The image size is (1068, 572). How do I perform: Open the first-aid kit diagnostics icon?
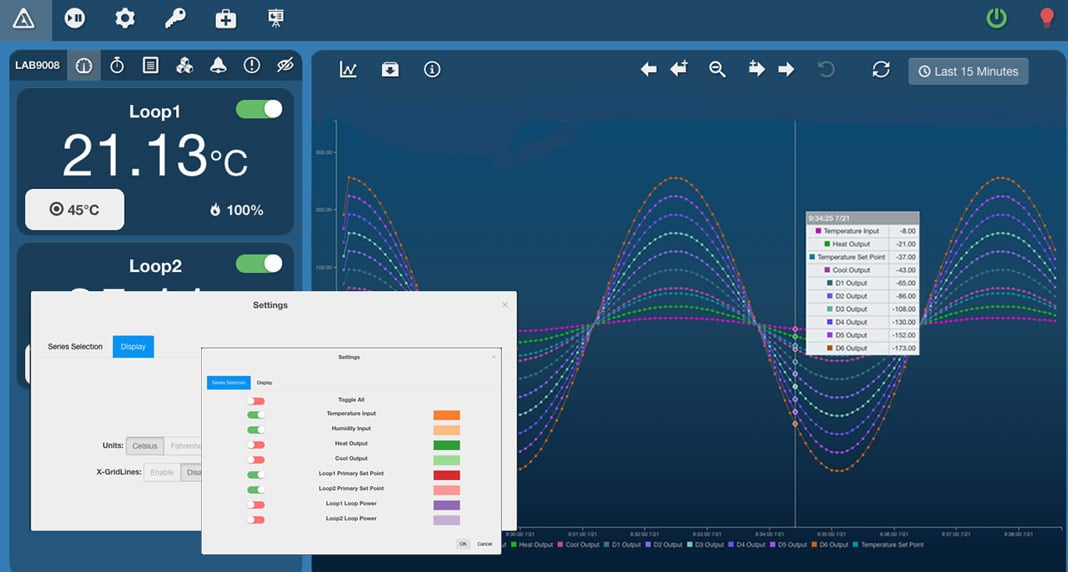tap(226, 18)
